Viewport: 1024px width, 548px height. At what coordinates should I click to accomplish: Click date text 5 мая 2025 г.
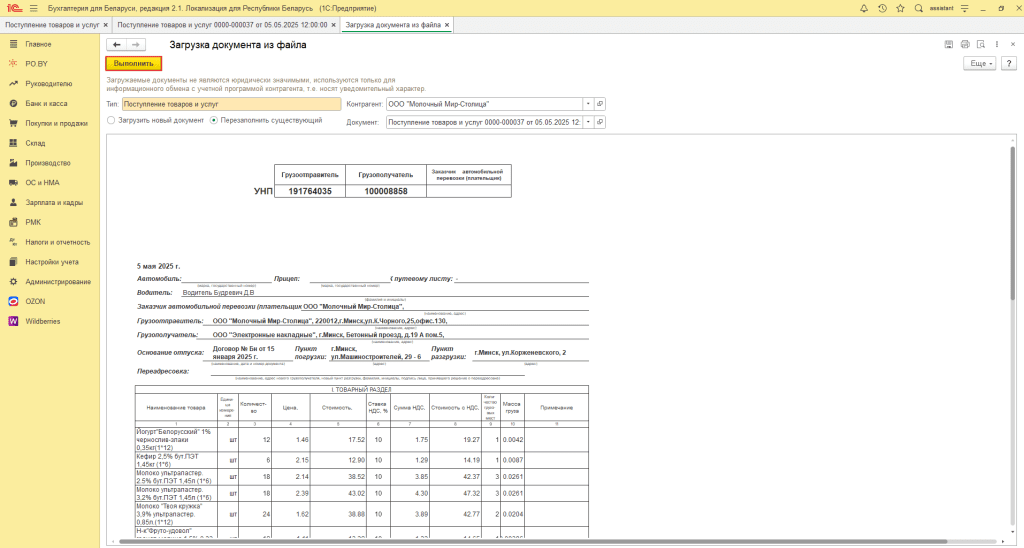(x=159, y=266)
